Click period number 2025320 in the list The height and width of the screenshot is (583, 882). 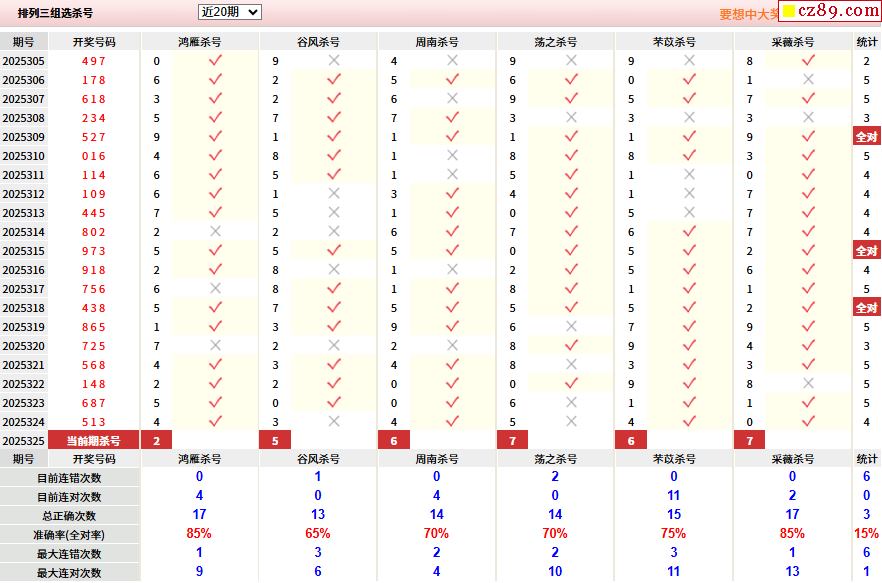tap(24, 346)
